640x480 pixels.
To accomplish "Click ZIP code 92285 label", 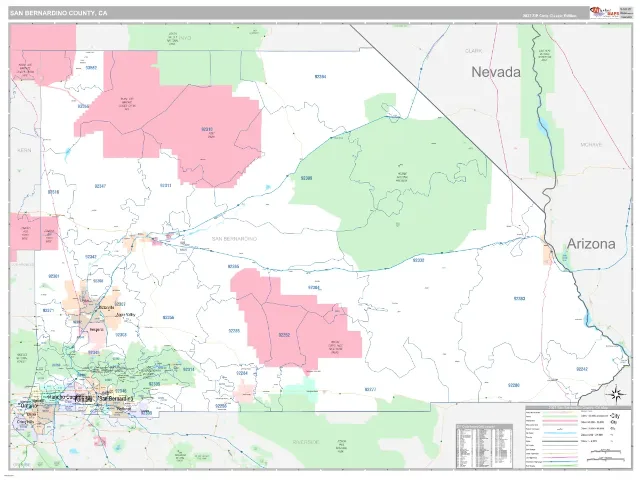I will click(x=234, y=331).
